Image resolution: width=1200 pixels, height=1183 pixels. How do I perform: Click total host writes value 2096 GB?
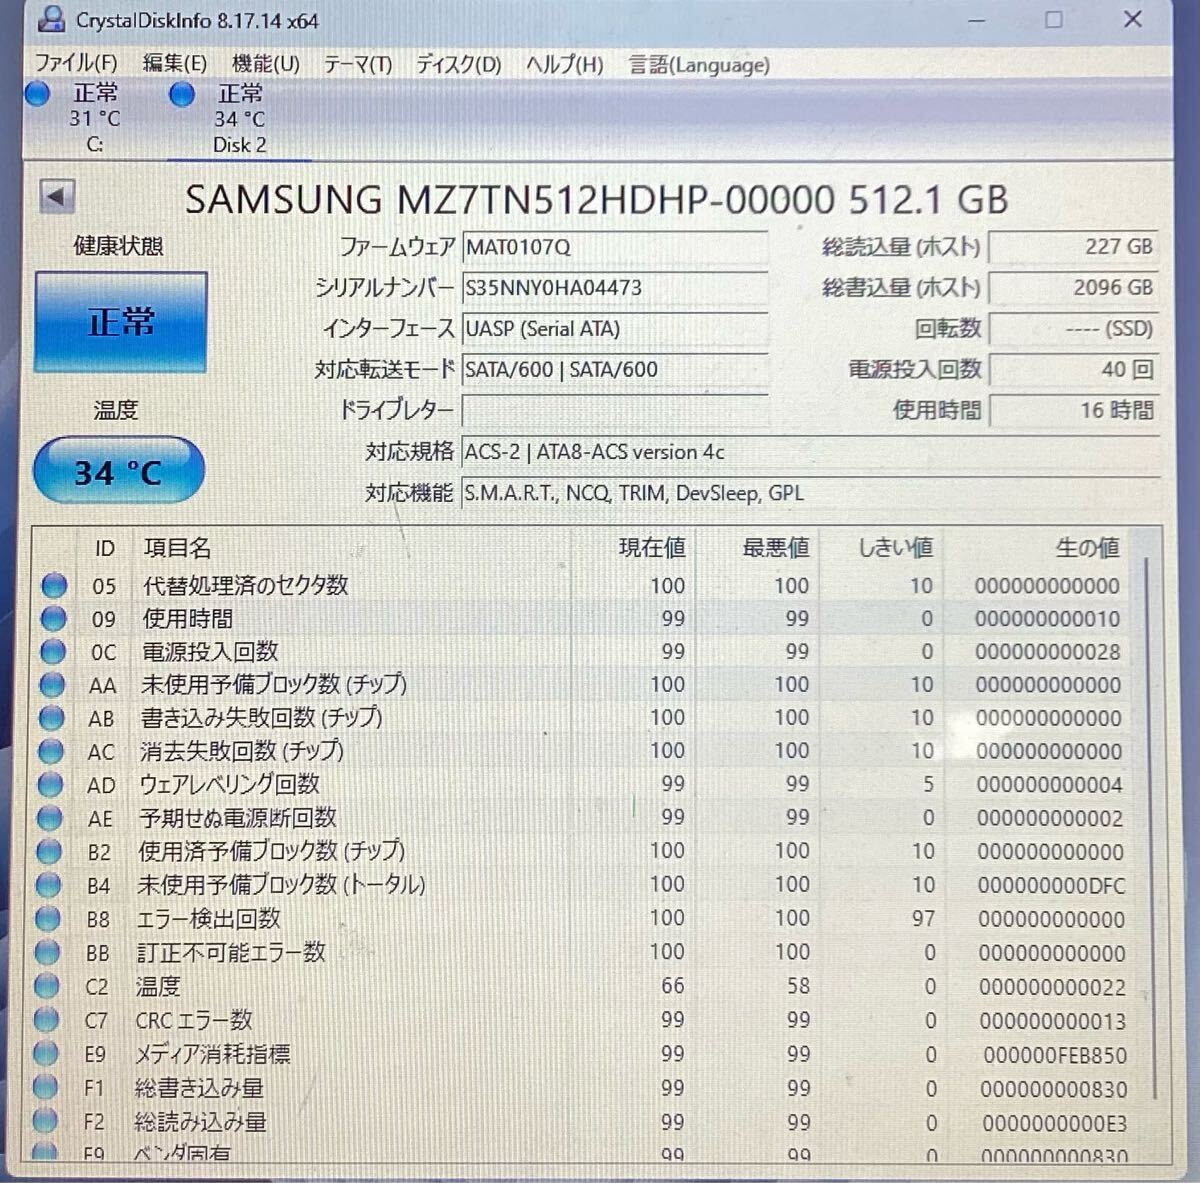[1073, 287]
